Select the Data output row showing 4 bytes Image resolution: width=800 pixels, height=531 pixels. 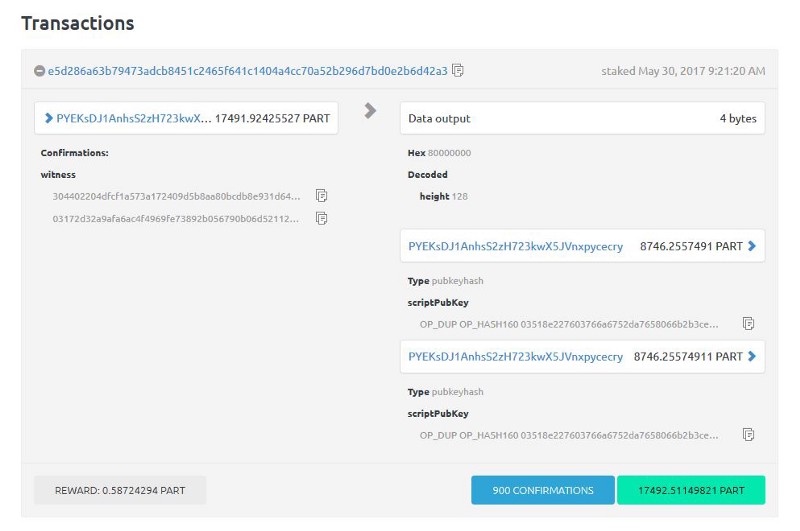(x=583, y=118)
